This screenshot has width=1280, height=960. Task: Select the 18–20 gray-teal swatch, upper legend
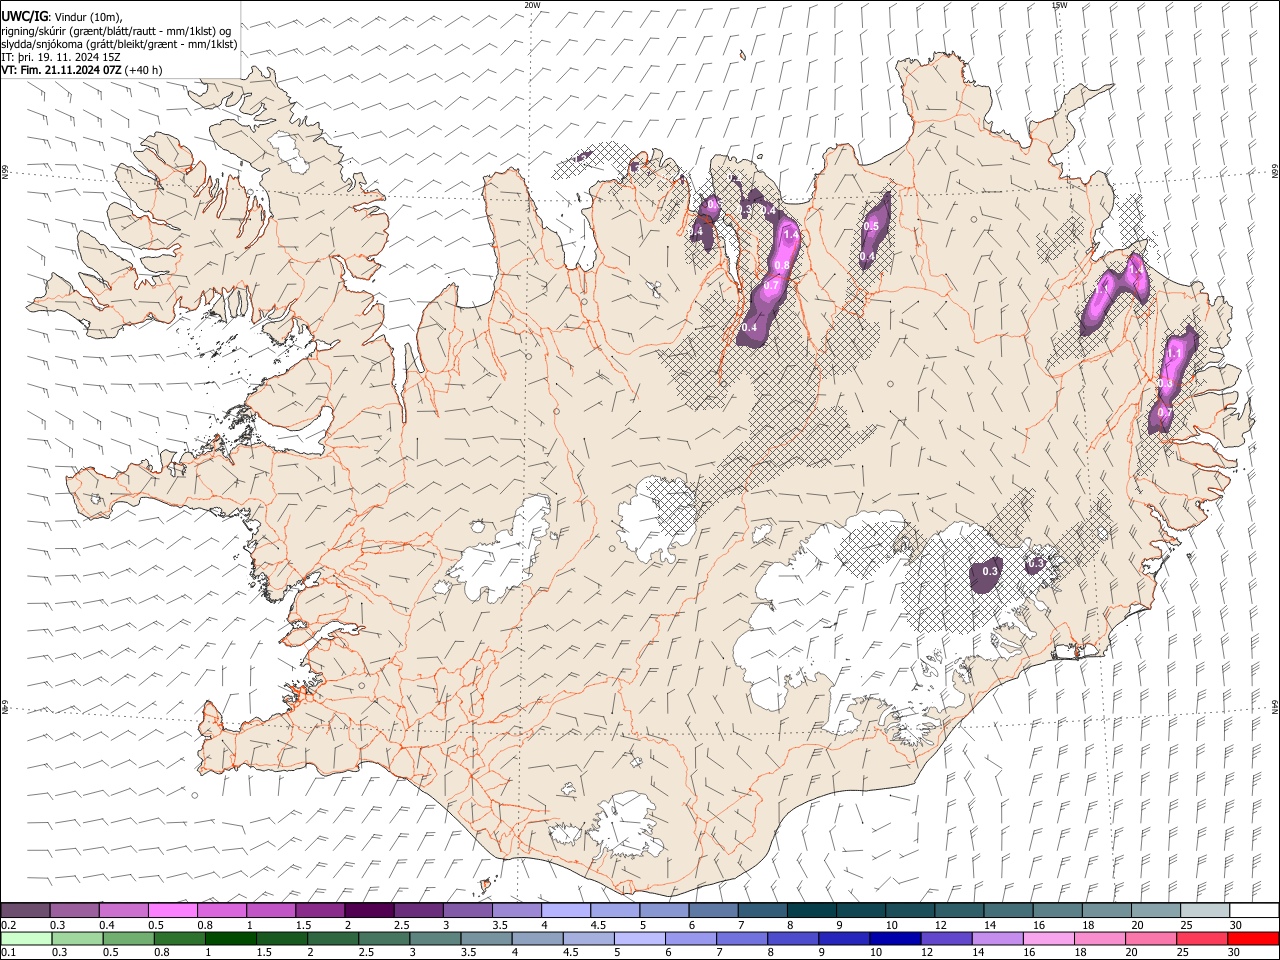[x=1105, y=910]
